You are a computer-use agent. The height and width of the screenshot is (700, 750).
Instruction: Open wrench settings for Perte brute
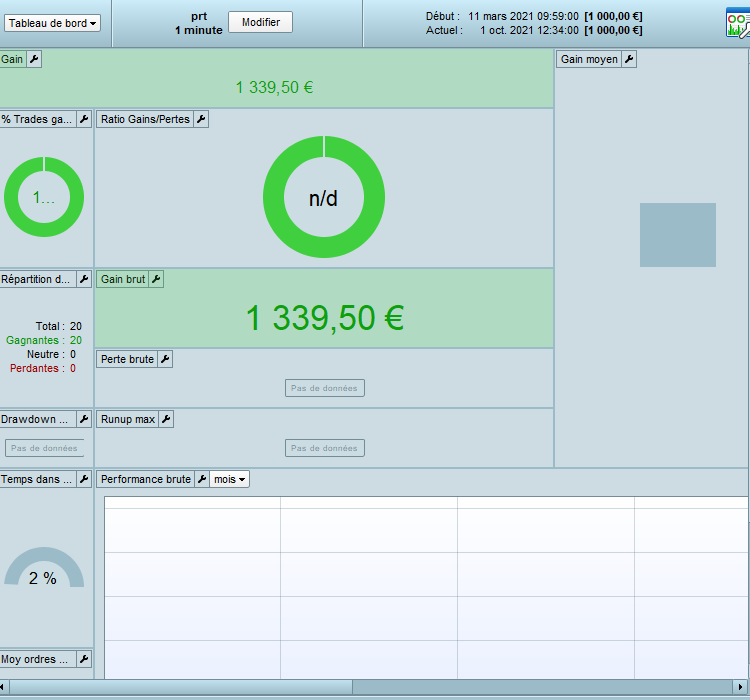(165, 359)
